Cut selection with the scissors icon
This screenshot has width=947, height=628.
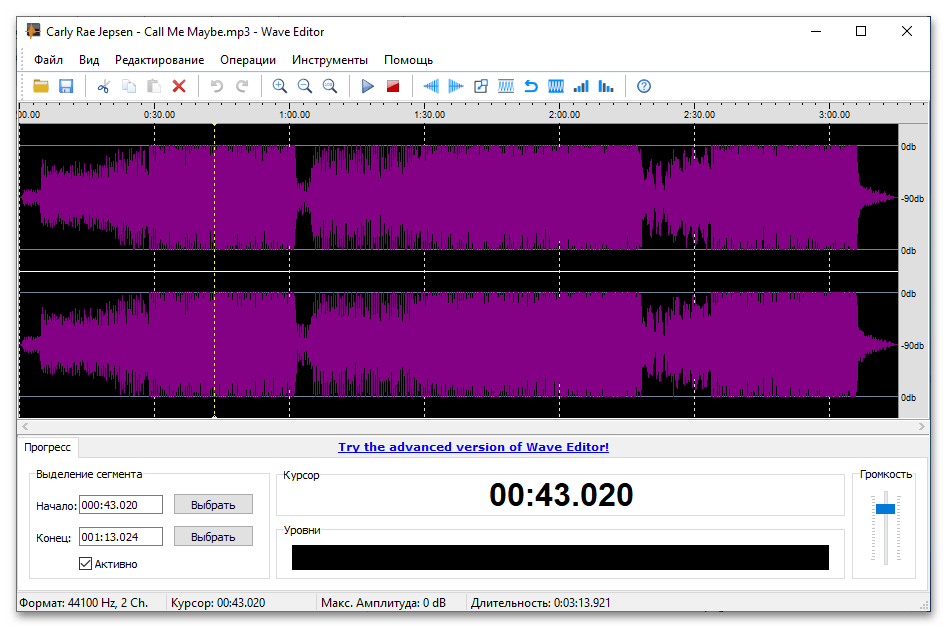103,86
